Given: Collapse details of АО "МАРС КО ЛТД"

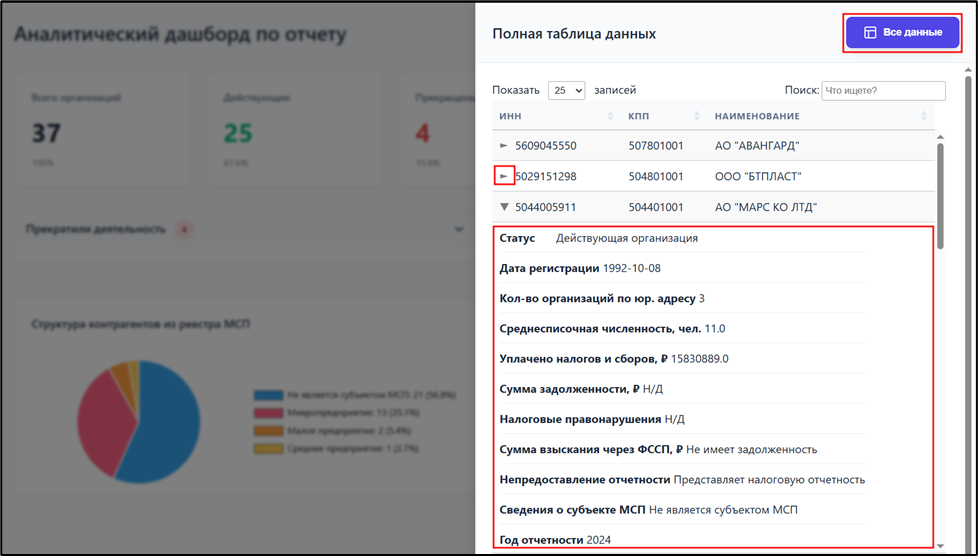Looking at the screenshot, I should [504, 207].
